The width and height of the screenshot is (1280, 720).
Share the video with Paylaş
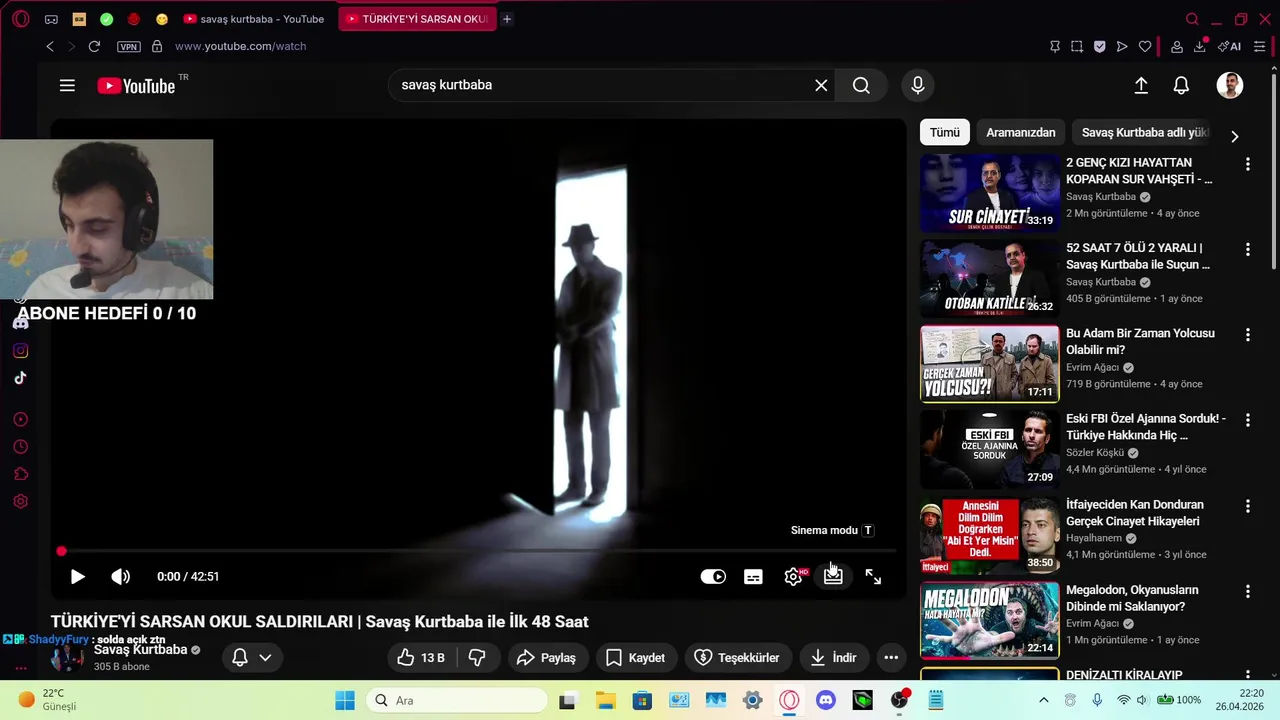(546, 657)
